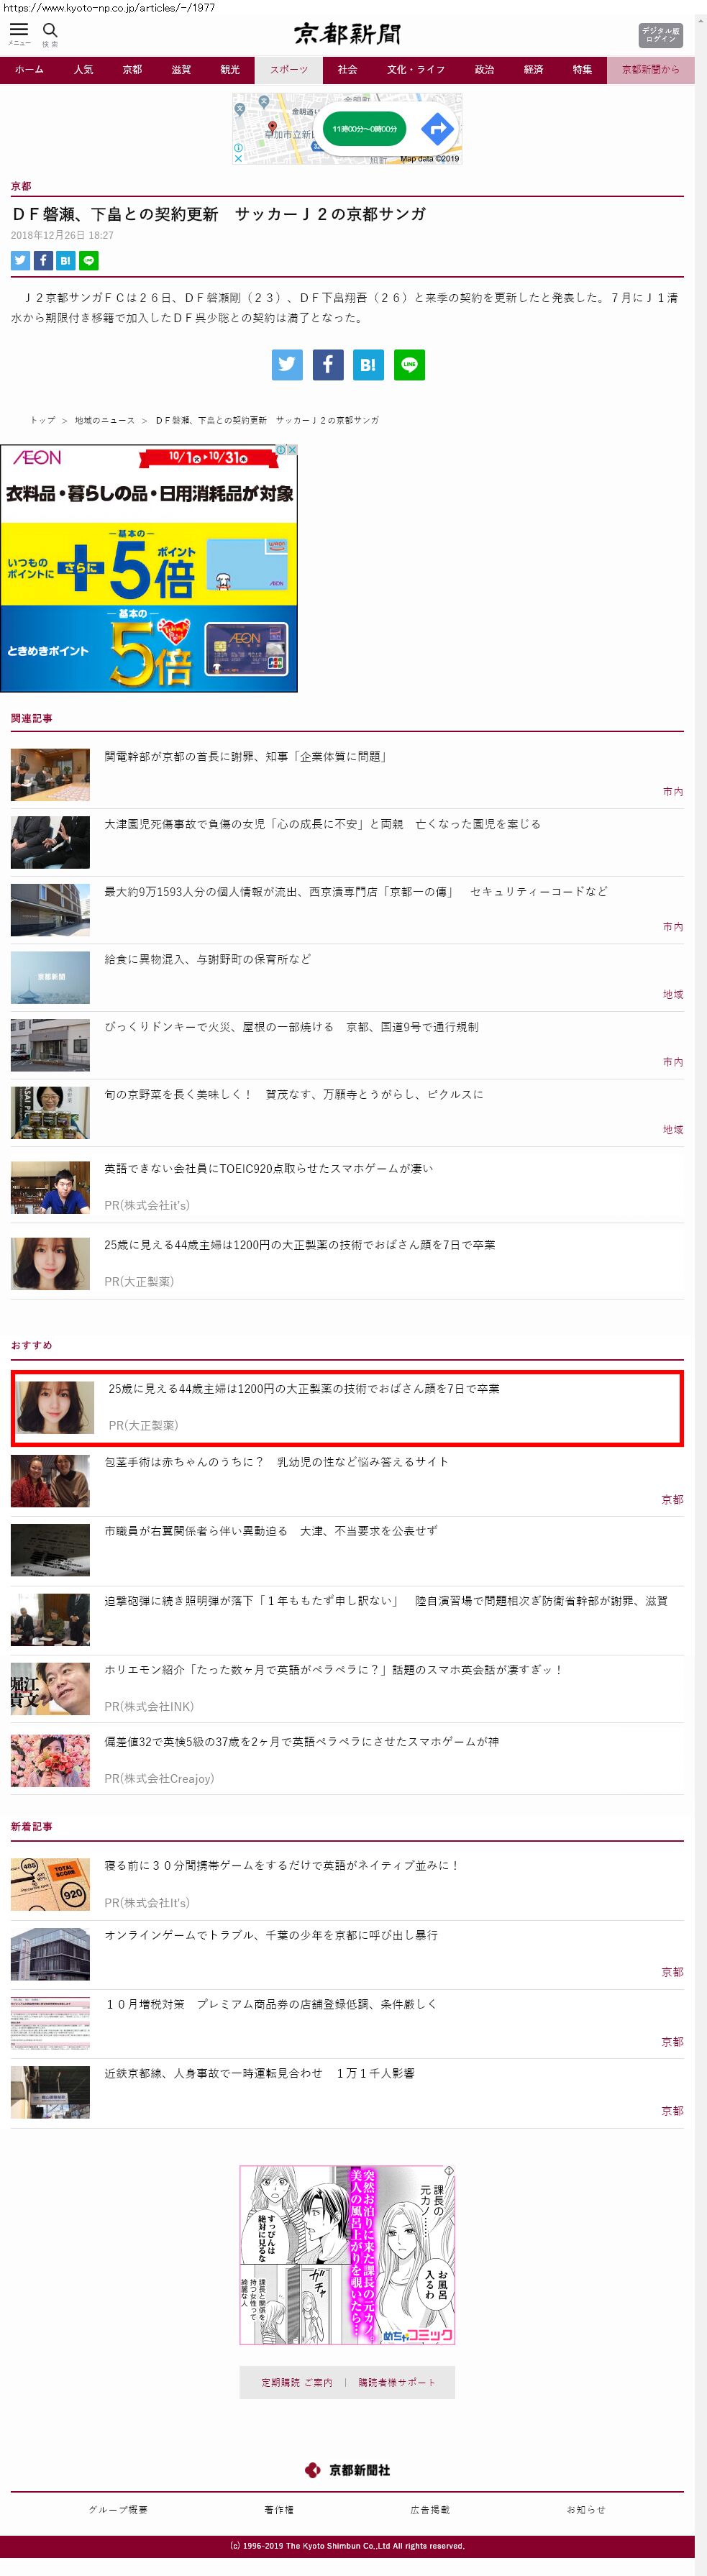The image size is (707, 2576).
Task: Share via Hatena B! large icon
Action: (368, 364)
